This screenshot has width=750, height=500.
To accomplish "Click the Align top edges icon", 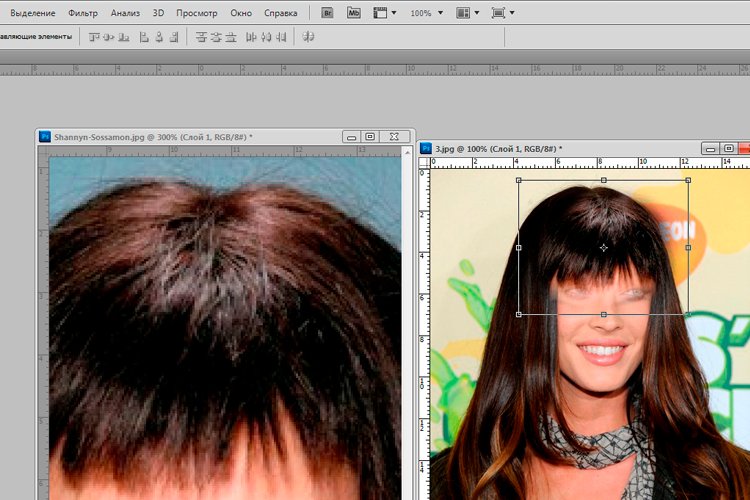I will [94, 37].
